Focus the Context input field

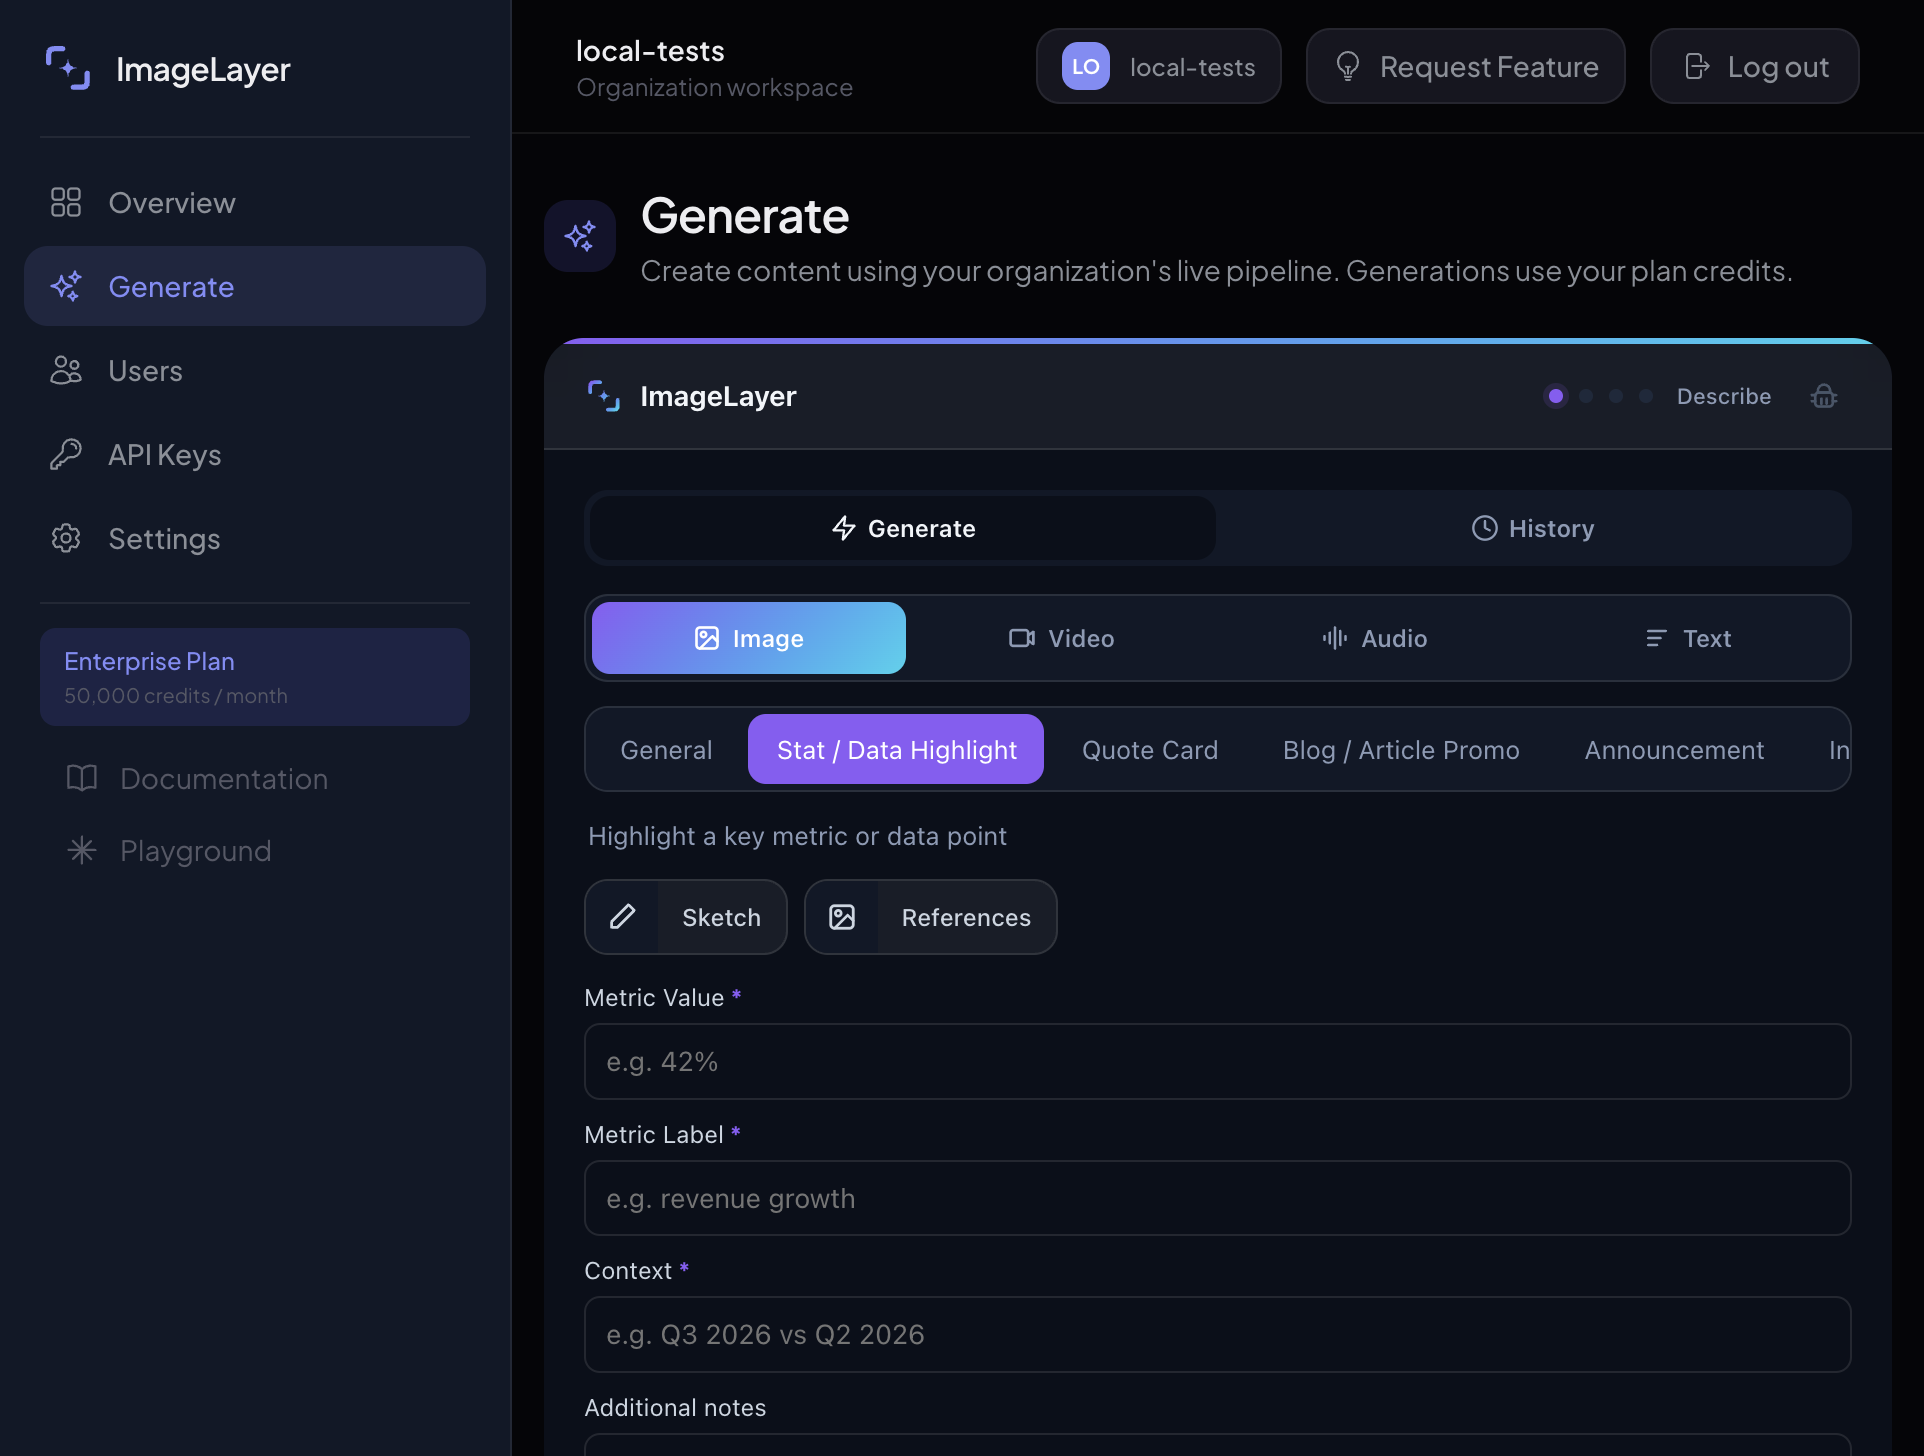point(1218,1335)
